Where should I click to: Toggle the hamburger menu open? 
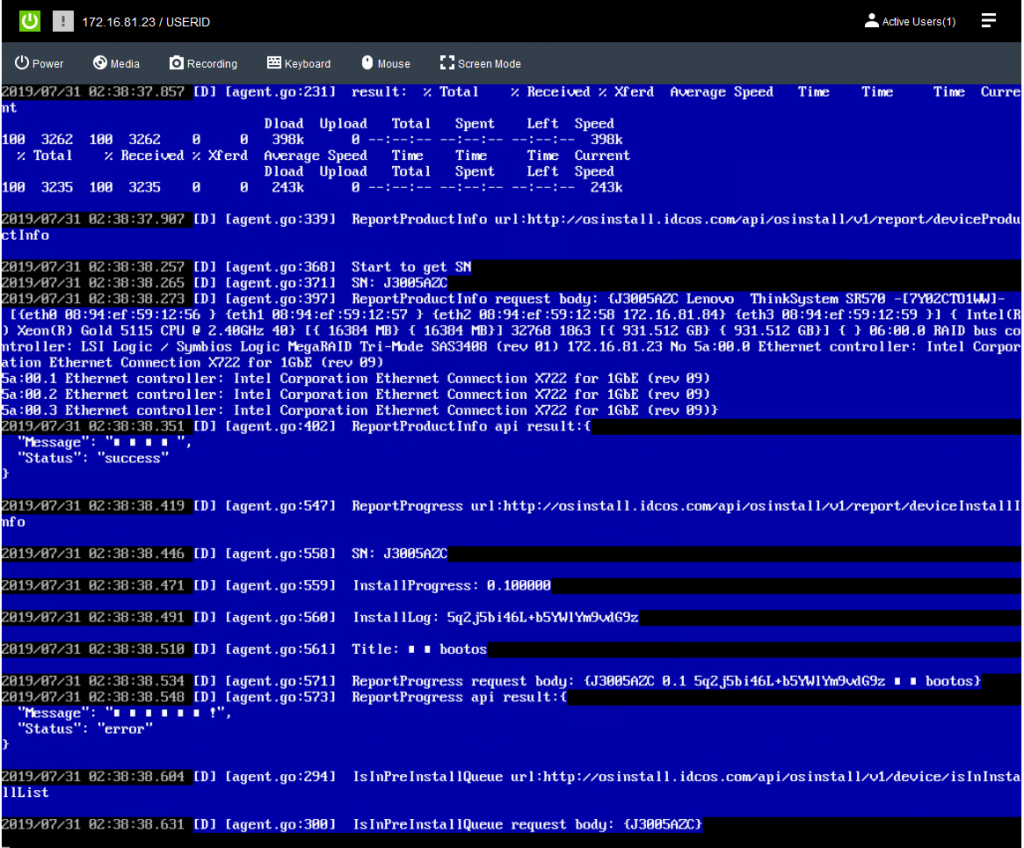pos(988,20)
